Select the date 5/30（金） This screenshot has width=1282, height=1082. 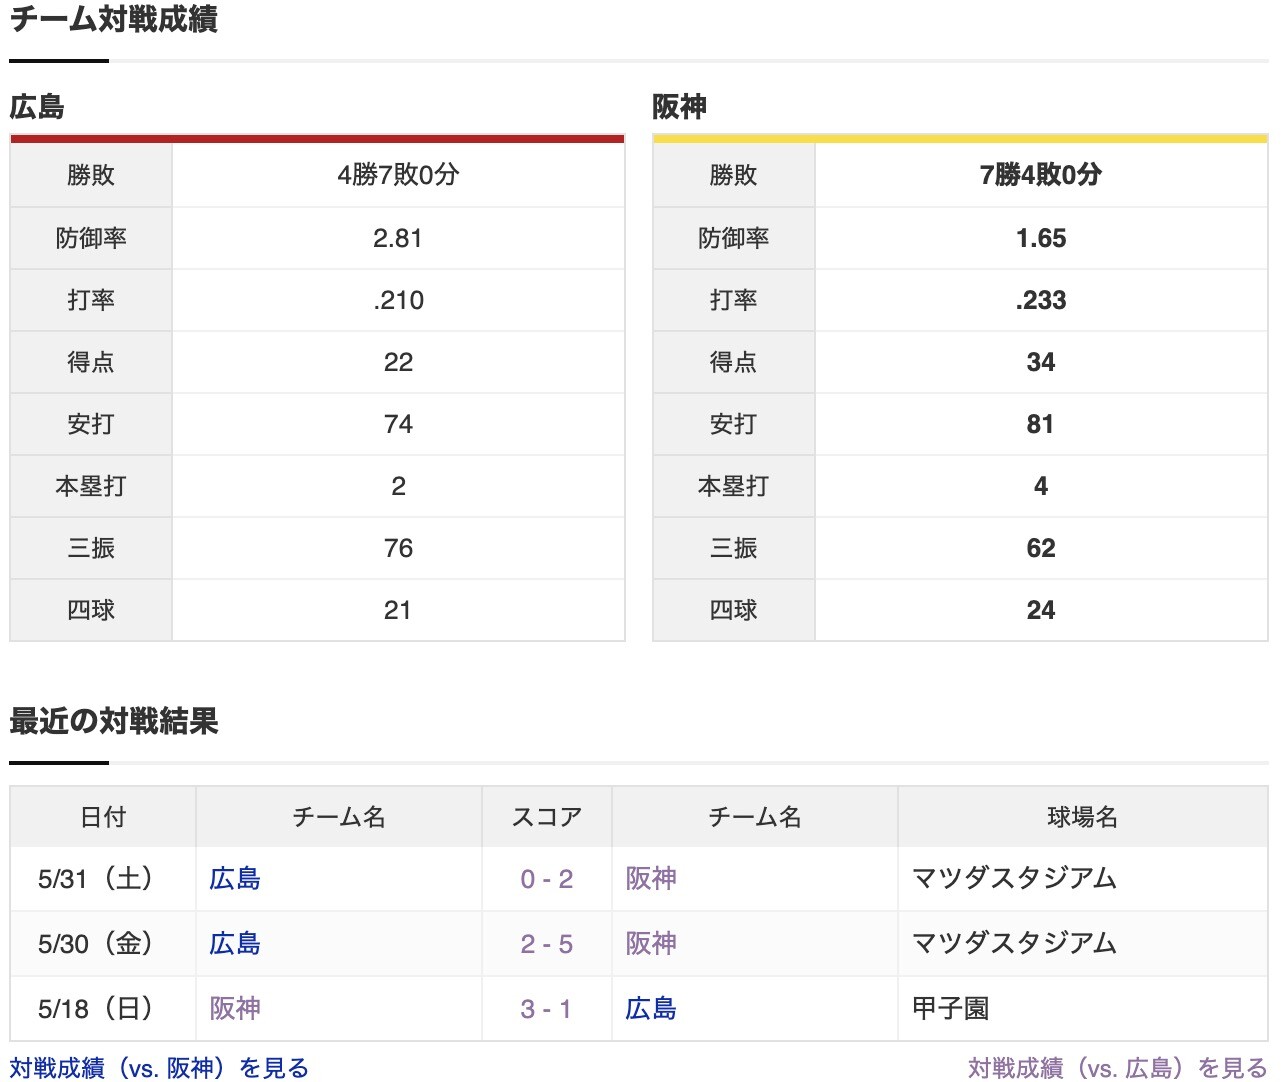96,944
